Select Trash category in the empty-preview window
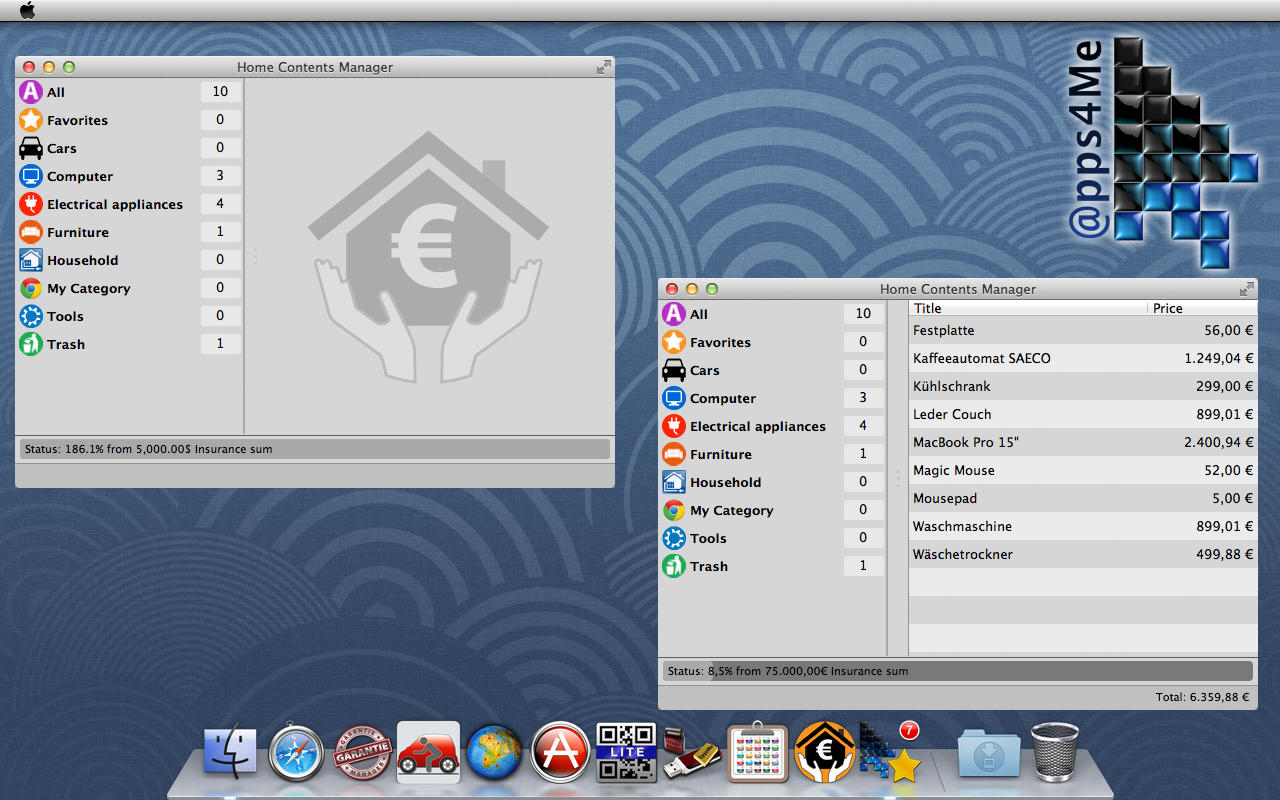Image resolution: width=1280 pixels, height=800 pixels. 65,344
